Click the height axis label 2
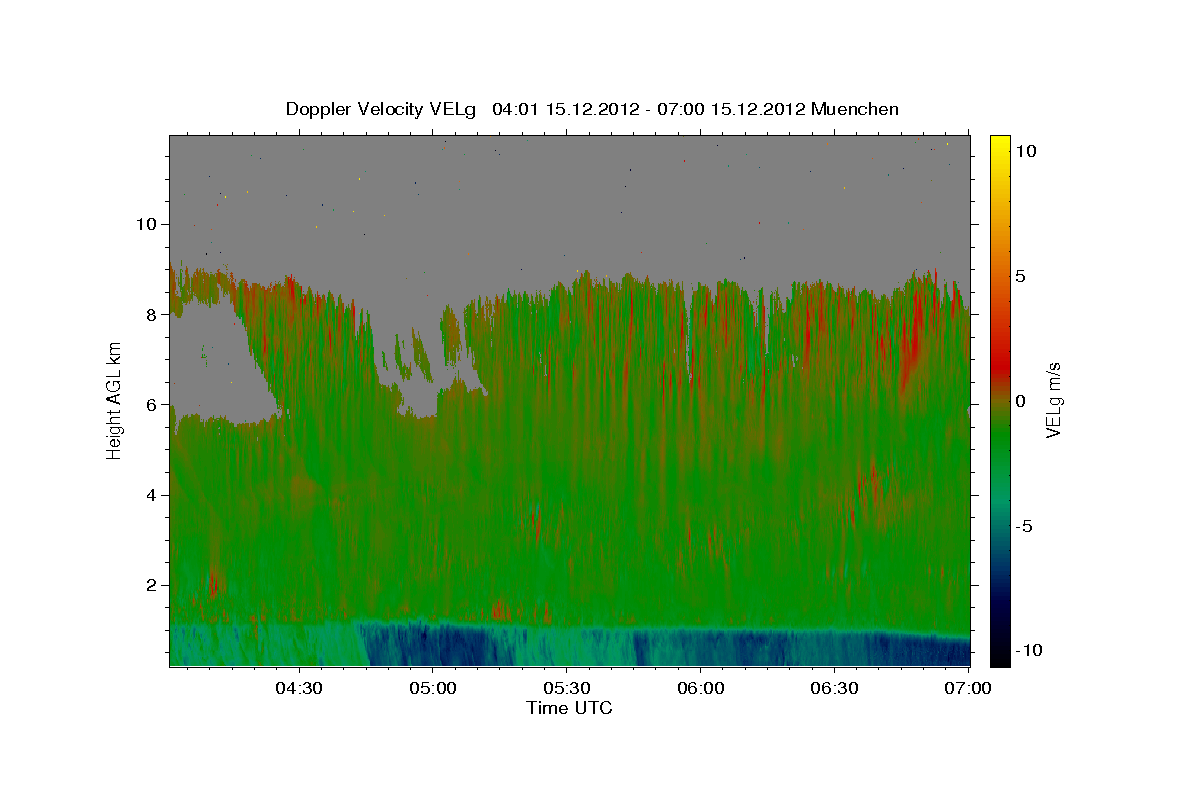The height and width of the screenshot is (800, 1200). (153, 585)
